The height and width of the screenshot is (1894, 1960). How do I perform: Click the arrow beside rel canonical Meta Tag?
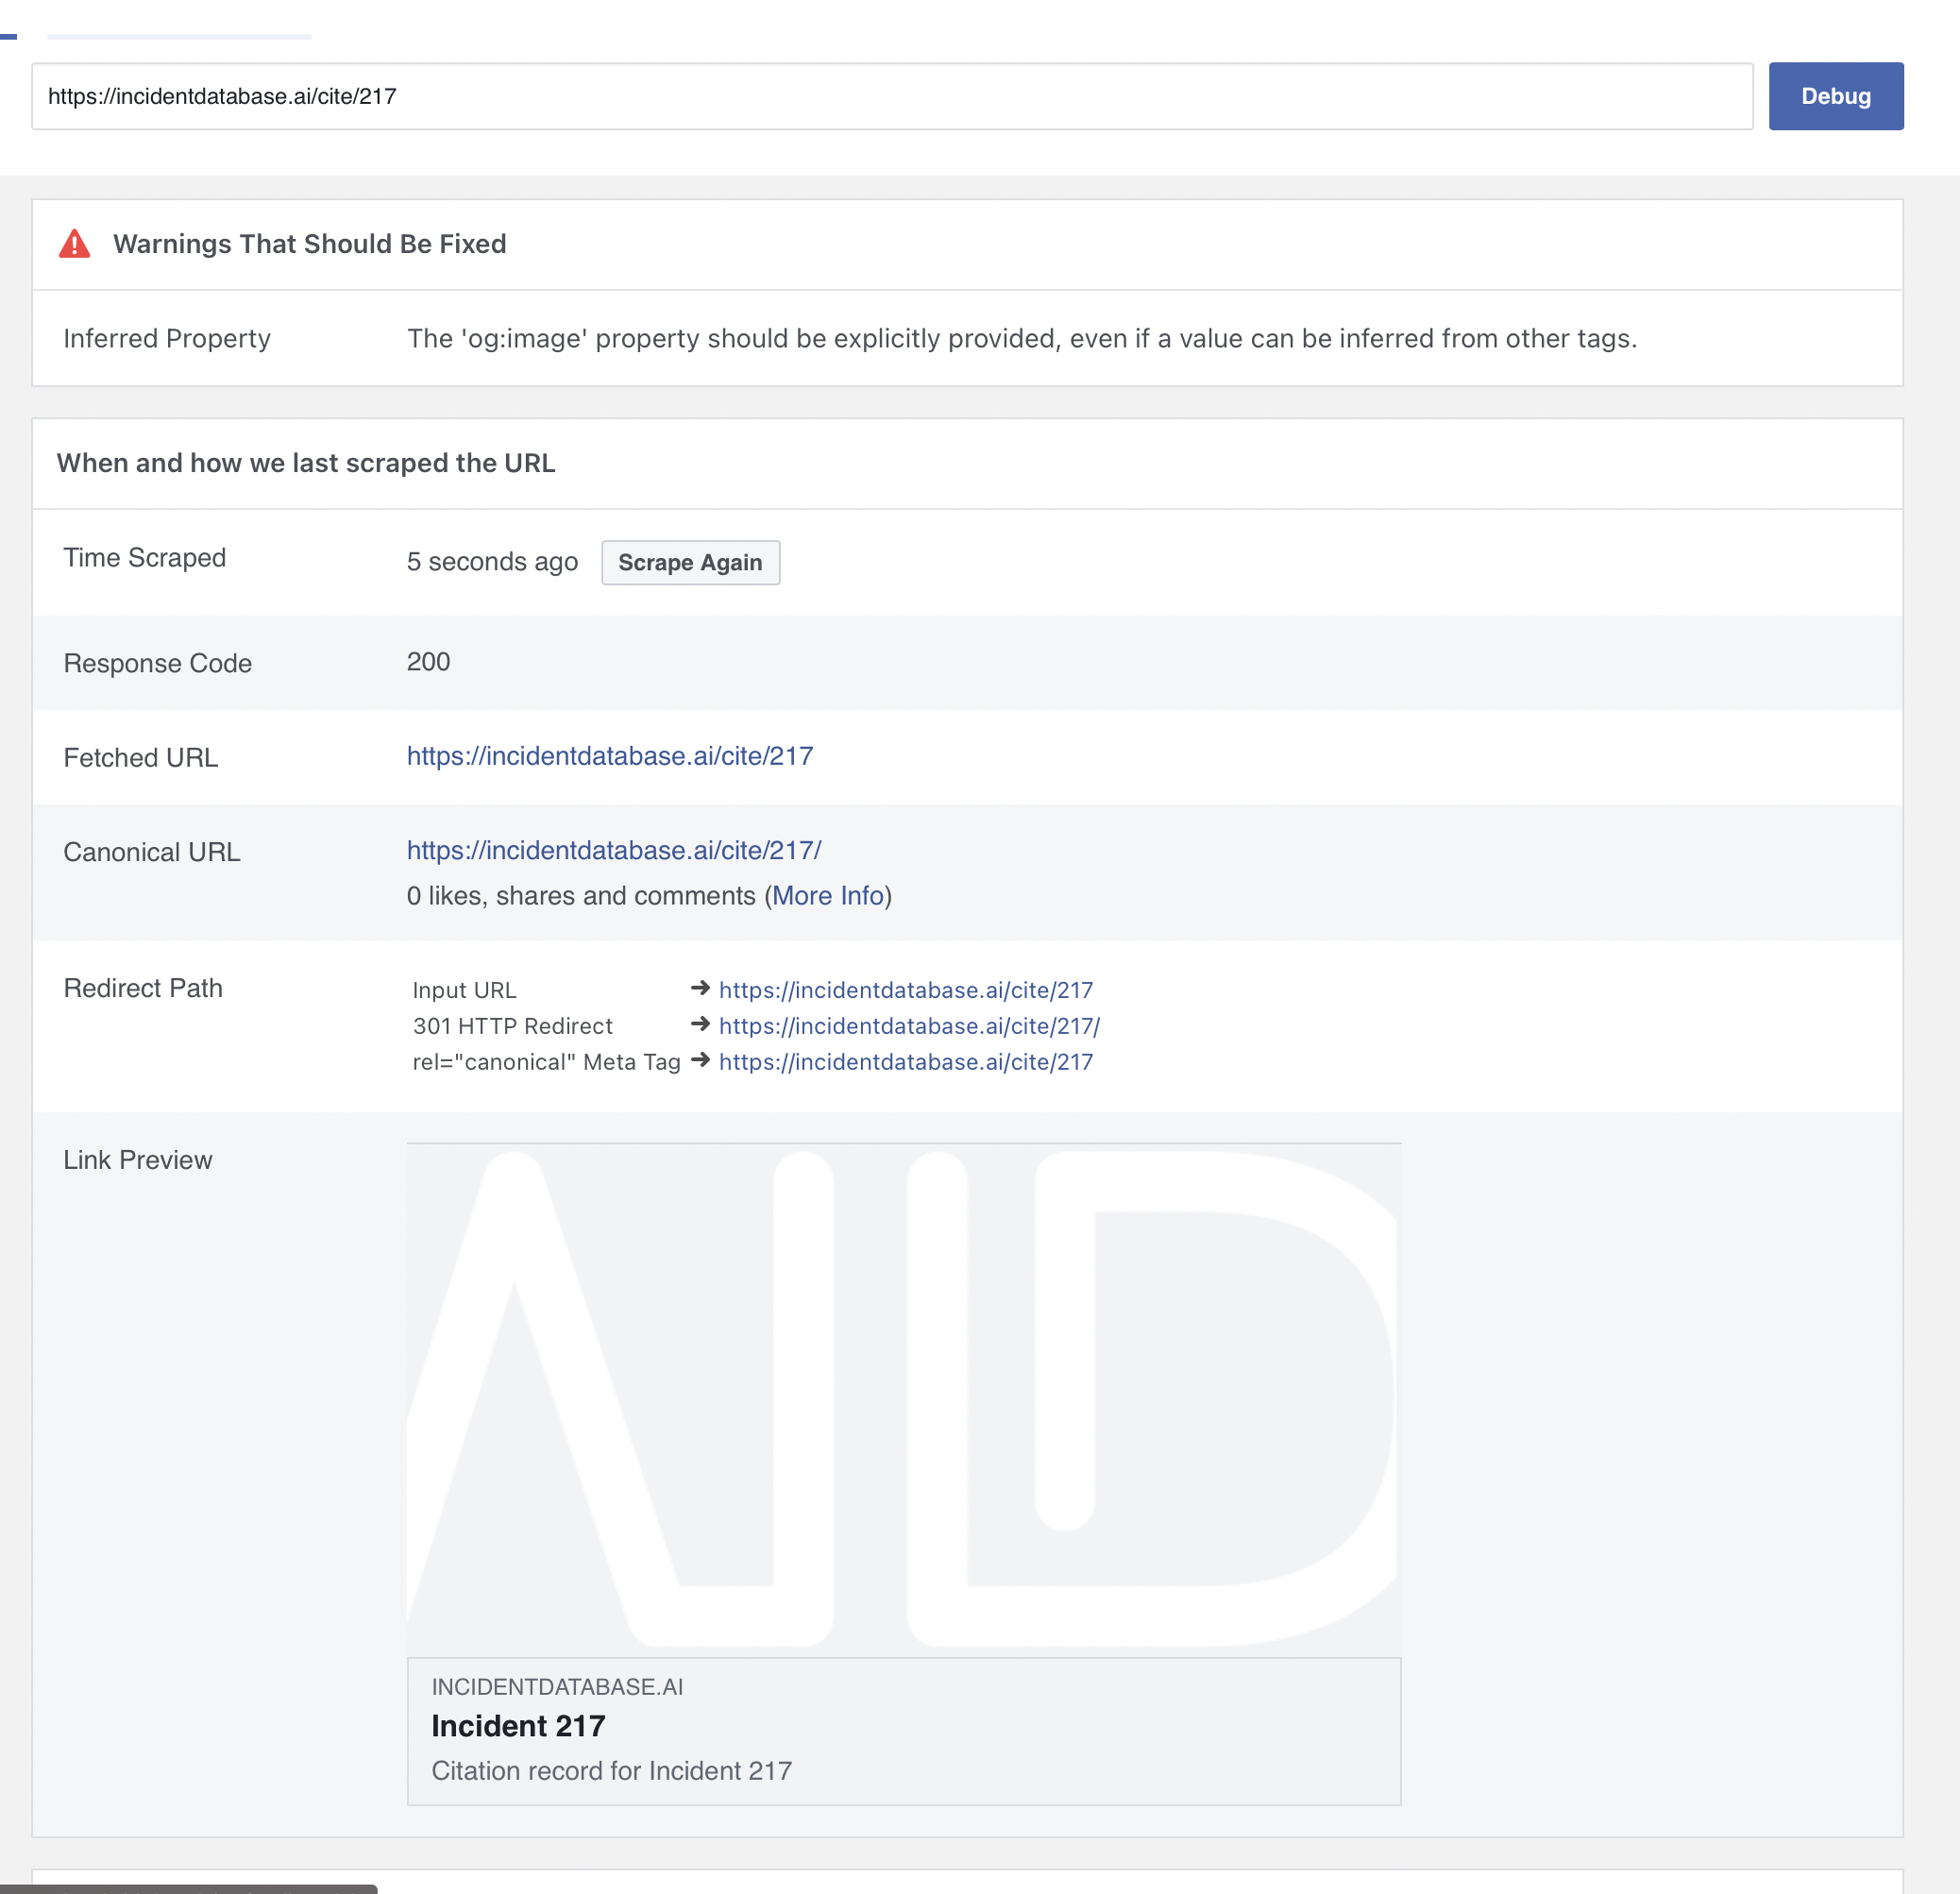click(700, 1060)
